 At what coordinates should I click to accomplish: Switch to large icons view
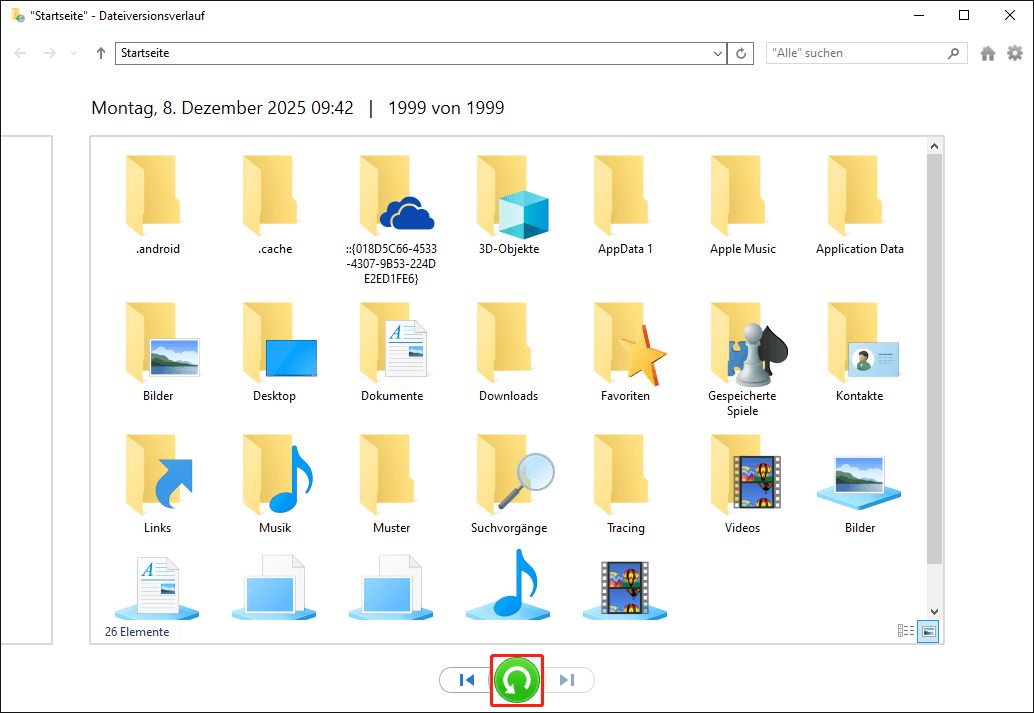pyautogui.click(x=928, y=631)
